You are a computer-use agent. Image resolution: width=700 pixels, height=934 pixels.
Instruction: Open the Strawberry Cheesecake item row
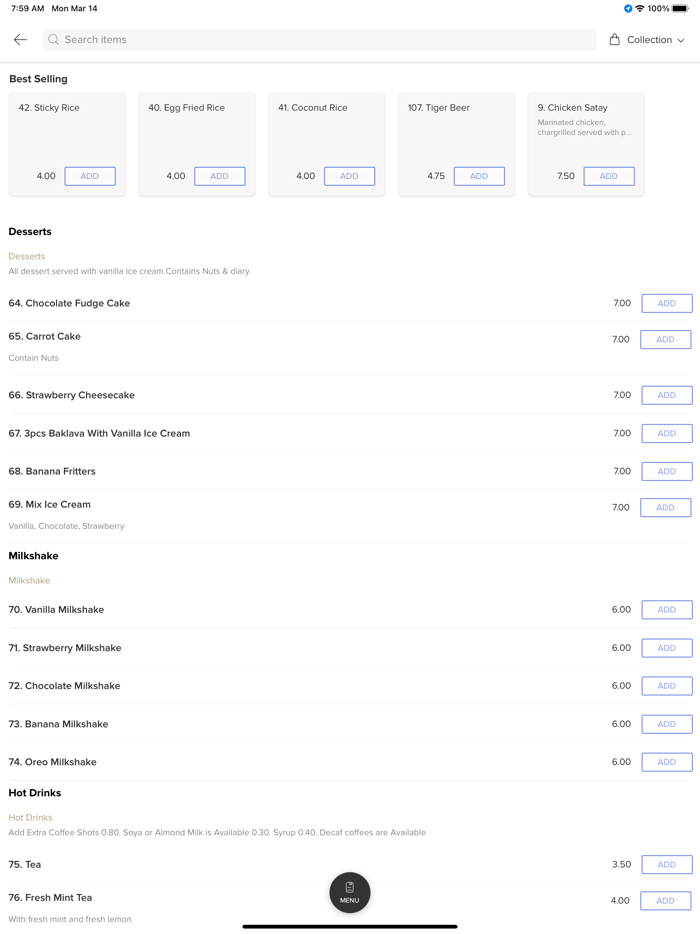click(300, 395)
